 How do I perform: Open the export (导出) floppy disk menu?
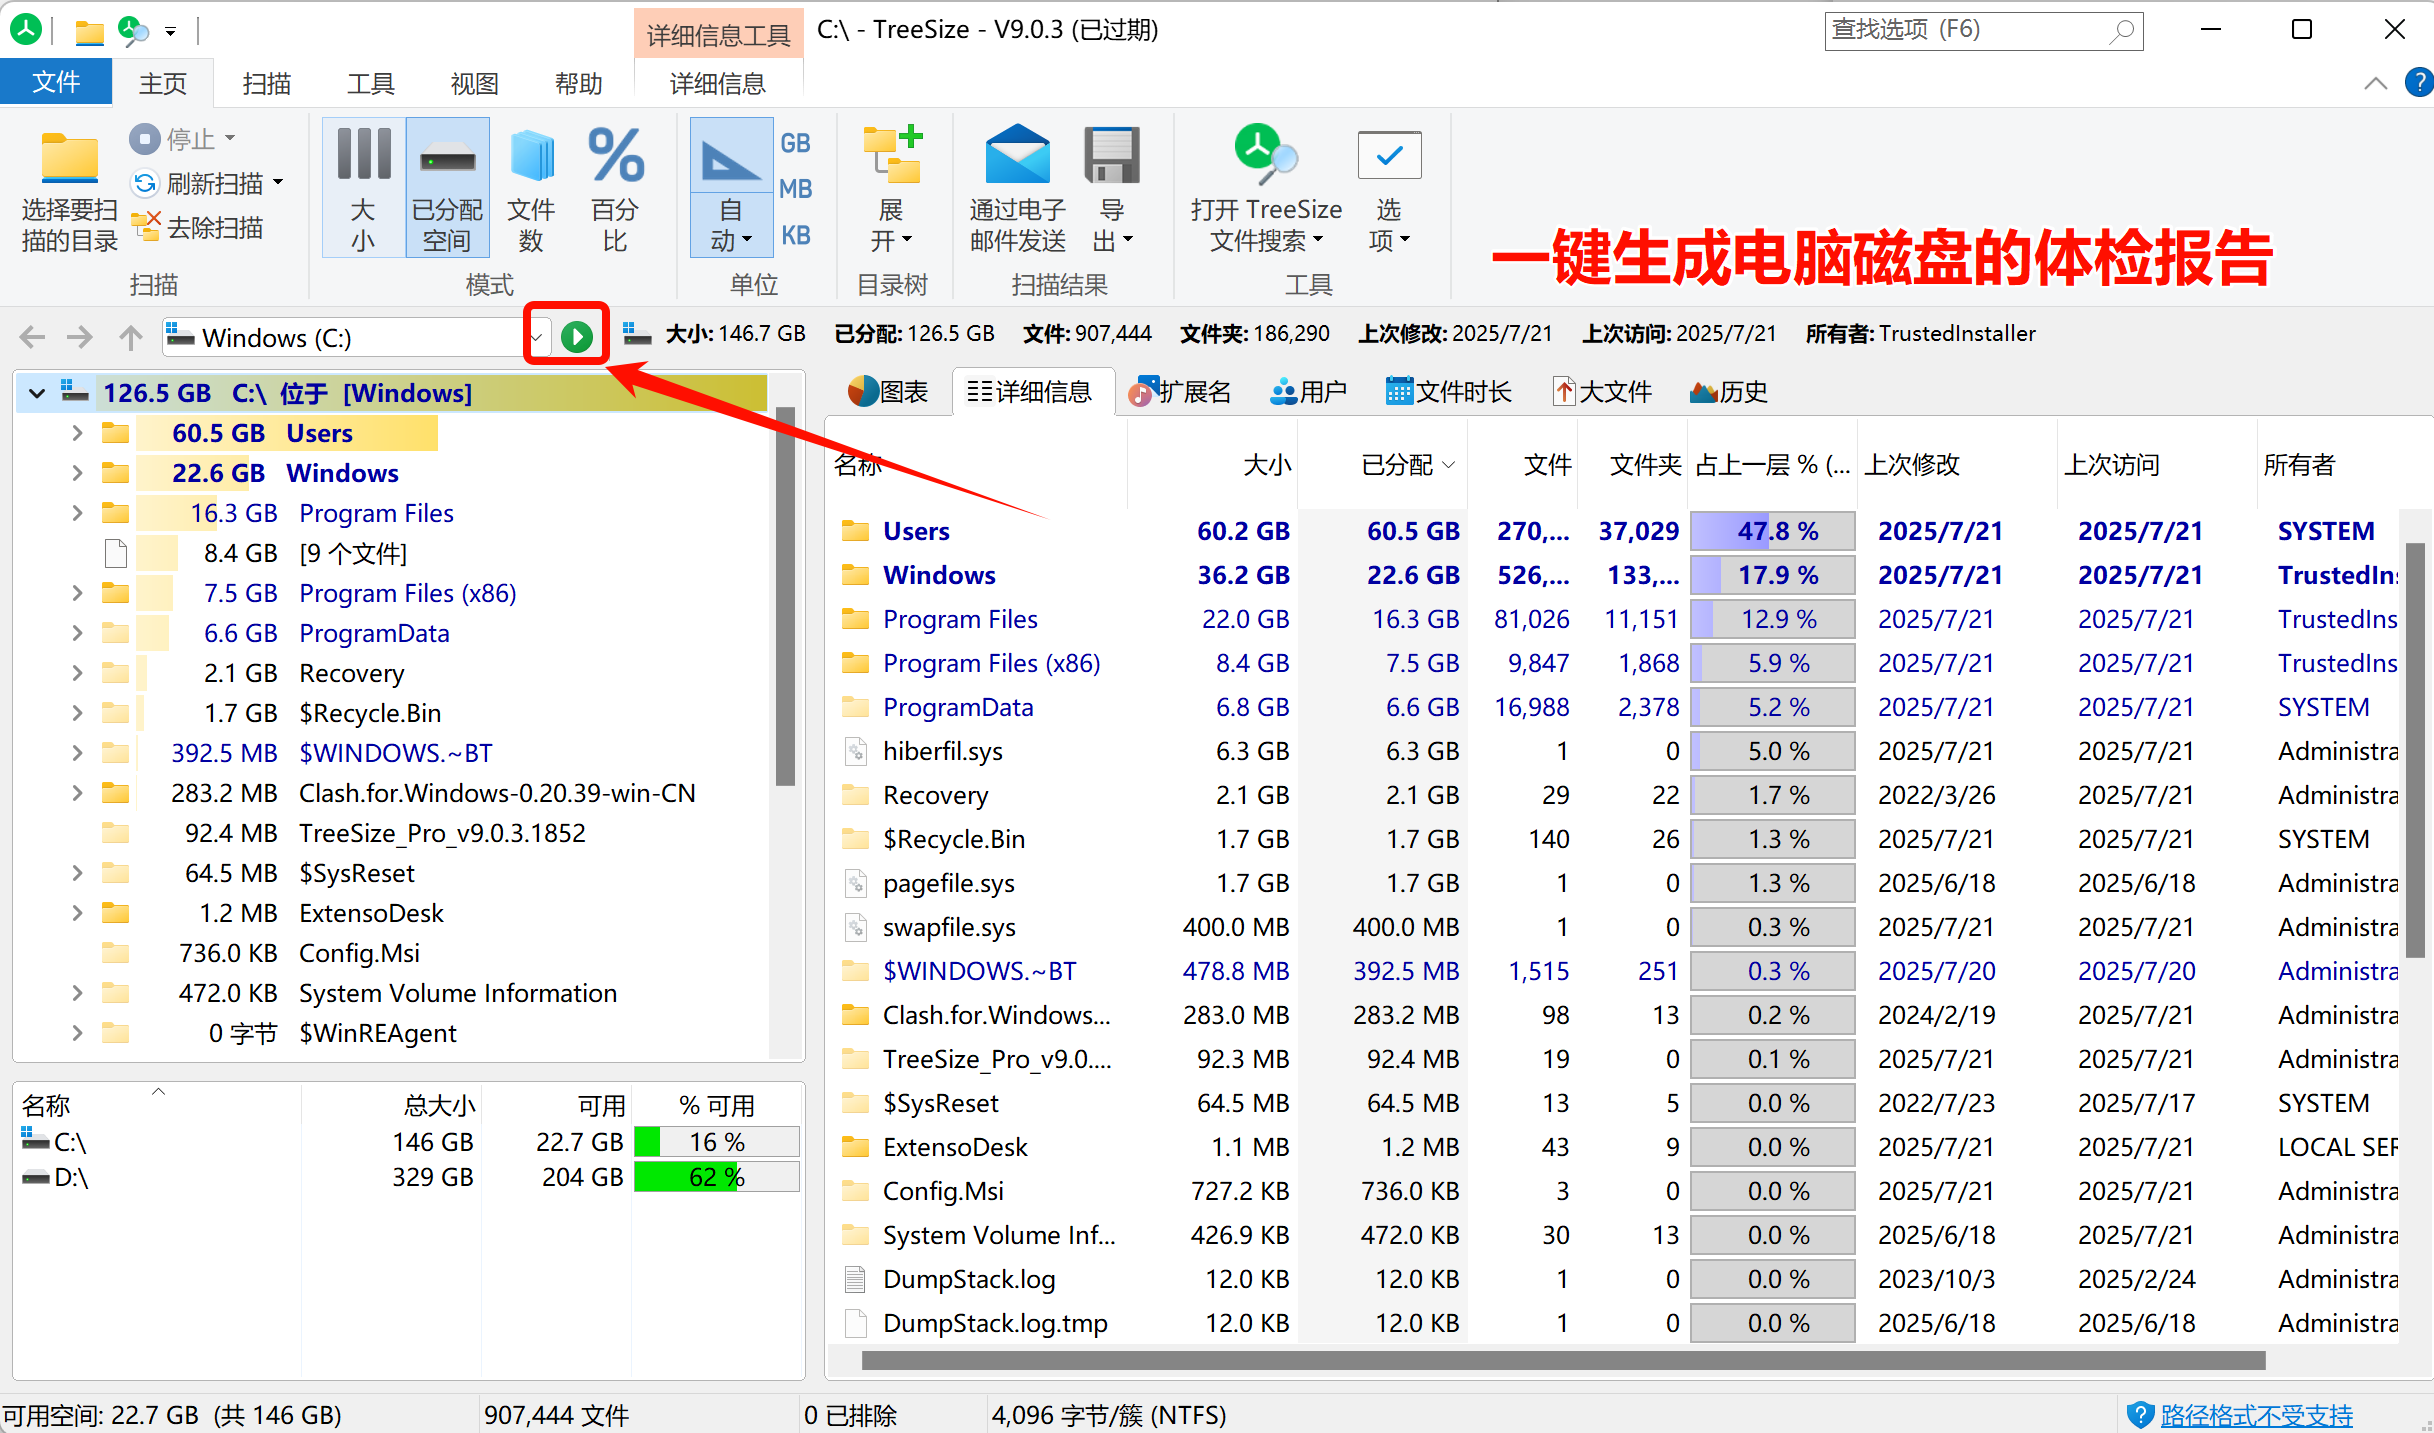tap(1112, 187)
